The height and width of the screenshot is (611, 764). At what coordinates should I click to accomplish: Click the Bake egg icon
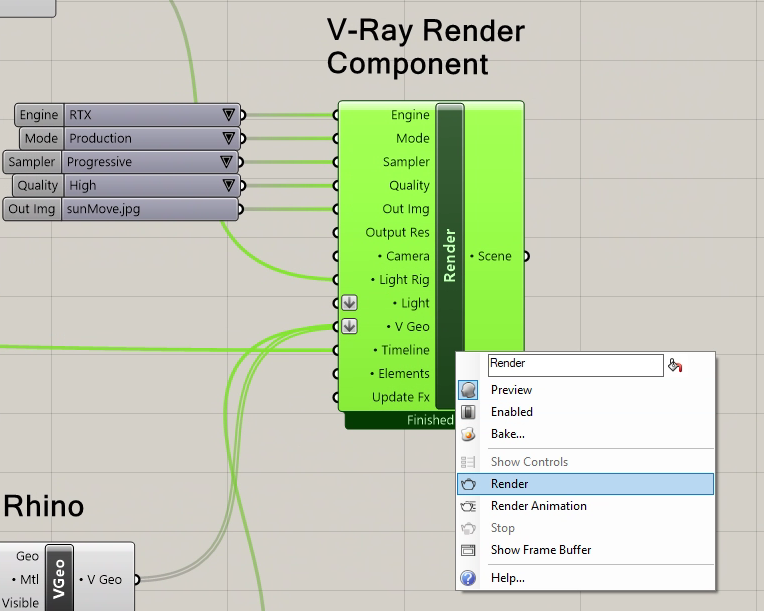468,434
